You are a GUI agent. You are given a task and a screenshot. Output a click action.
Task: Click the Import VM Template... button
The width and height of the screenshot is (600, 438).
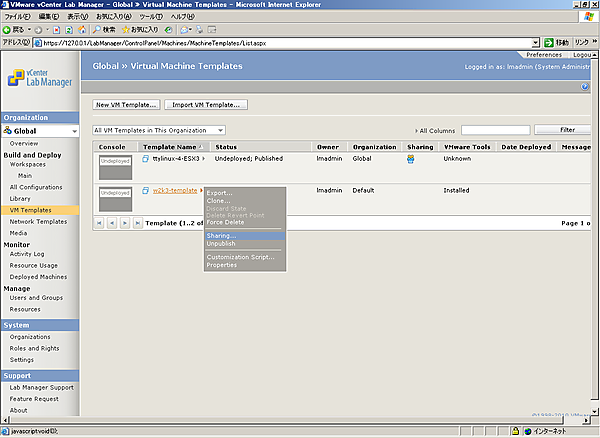(205, 104)
